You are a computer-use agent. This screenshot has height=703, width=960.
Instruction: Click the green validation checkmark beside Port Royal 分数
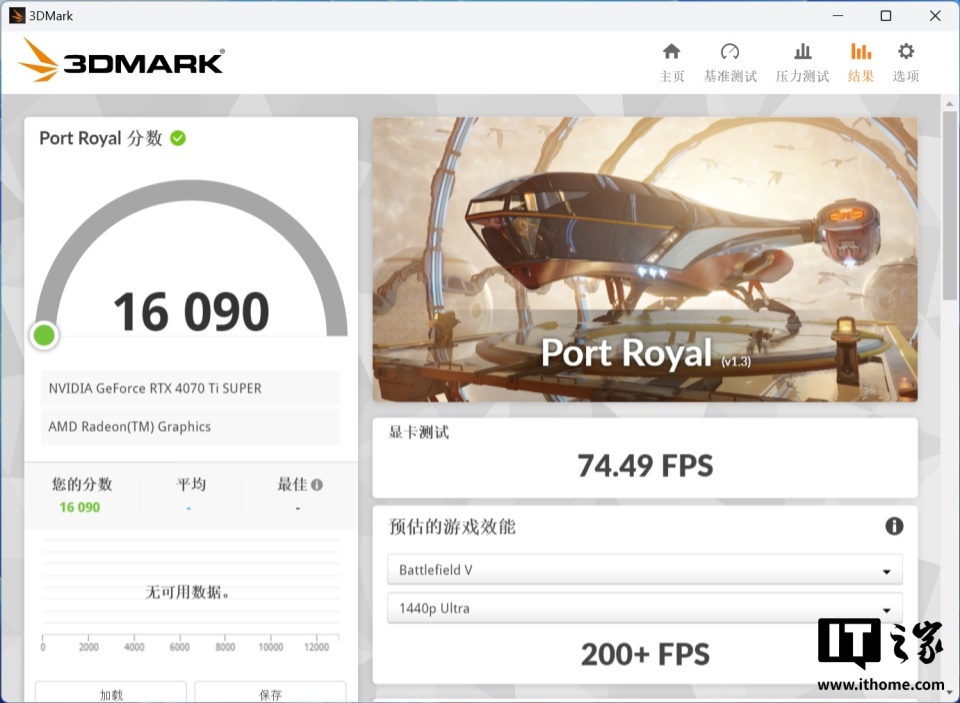click(x=178, y=138)
